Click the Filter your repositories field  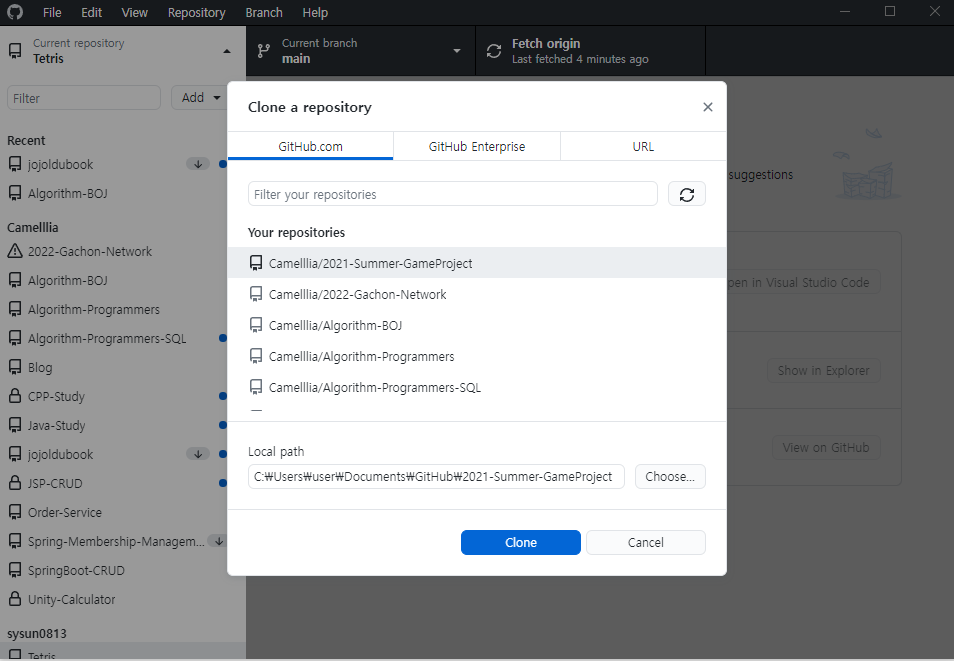tap(453, 194)
